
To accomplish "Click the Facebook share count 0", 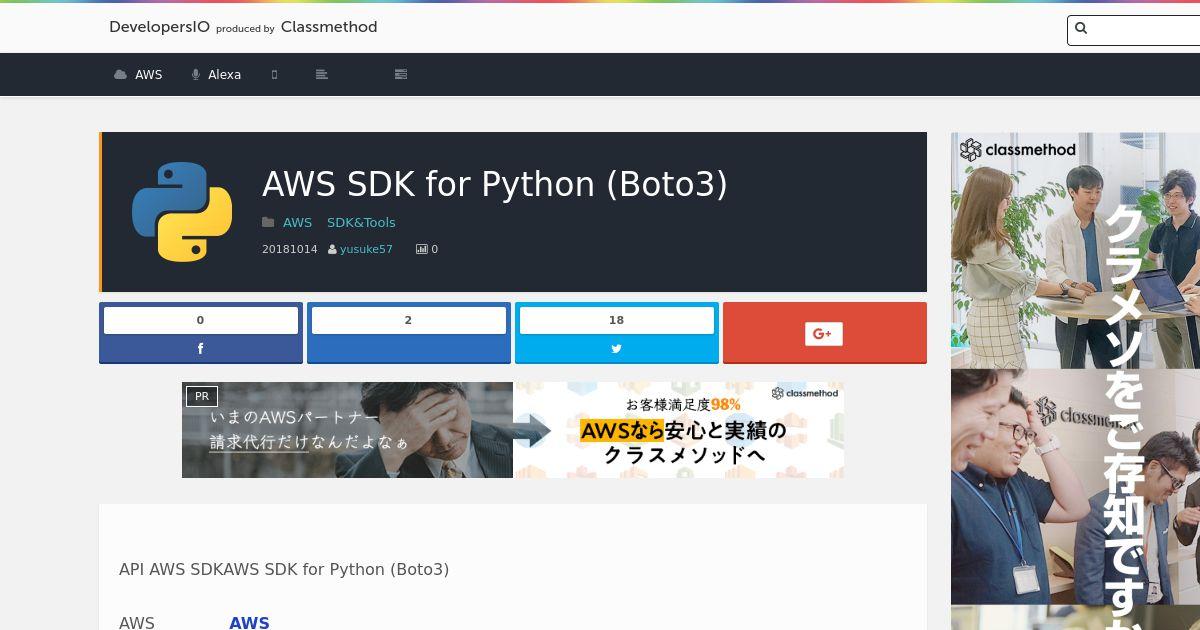I will pyautogui.click(x=201, y=320).
